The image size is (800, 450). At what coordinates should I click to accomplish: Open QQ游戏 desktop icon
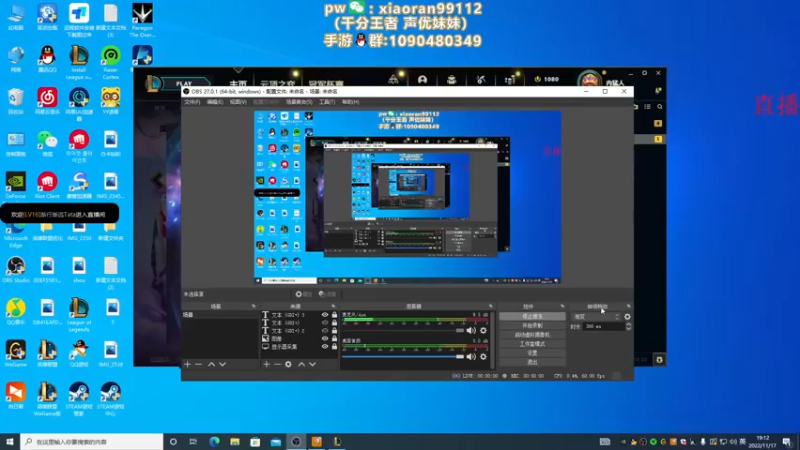pos(79,354)
